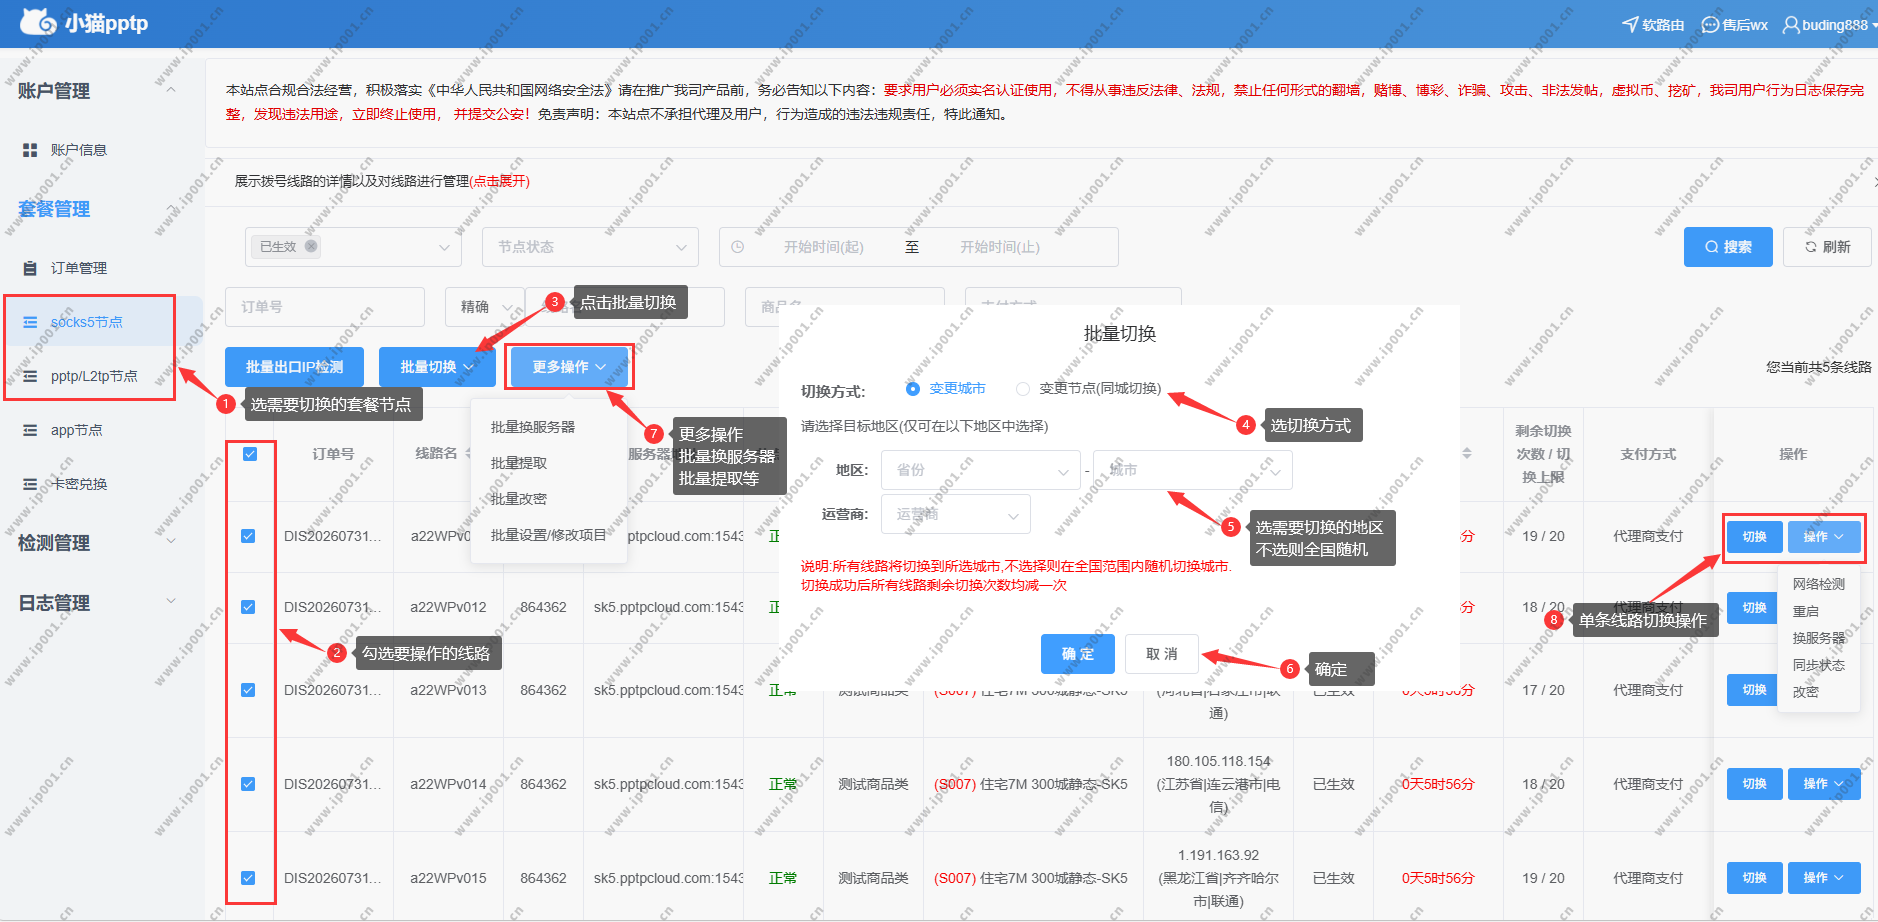Click the (点击展开) link

click(500, 181)
